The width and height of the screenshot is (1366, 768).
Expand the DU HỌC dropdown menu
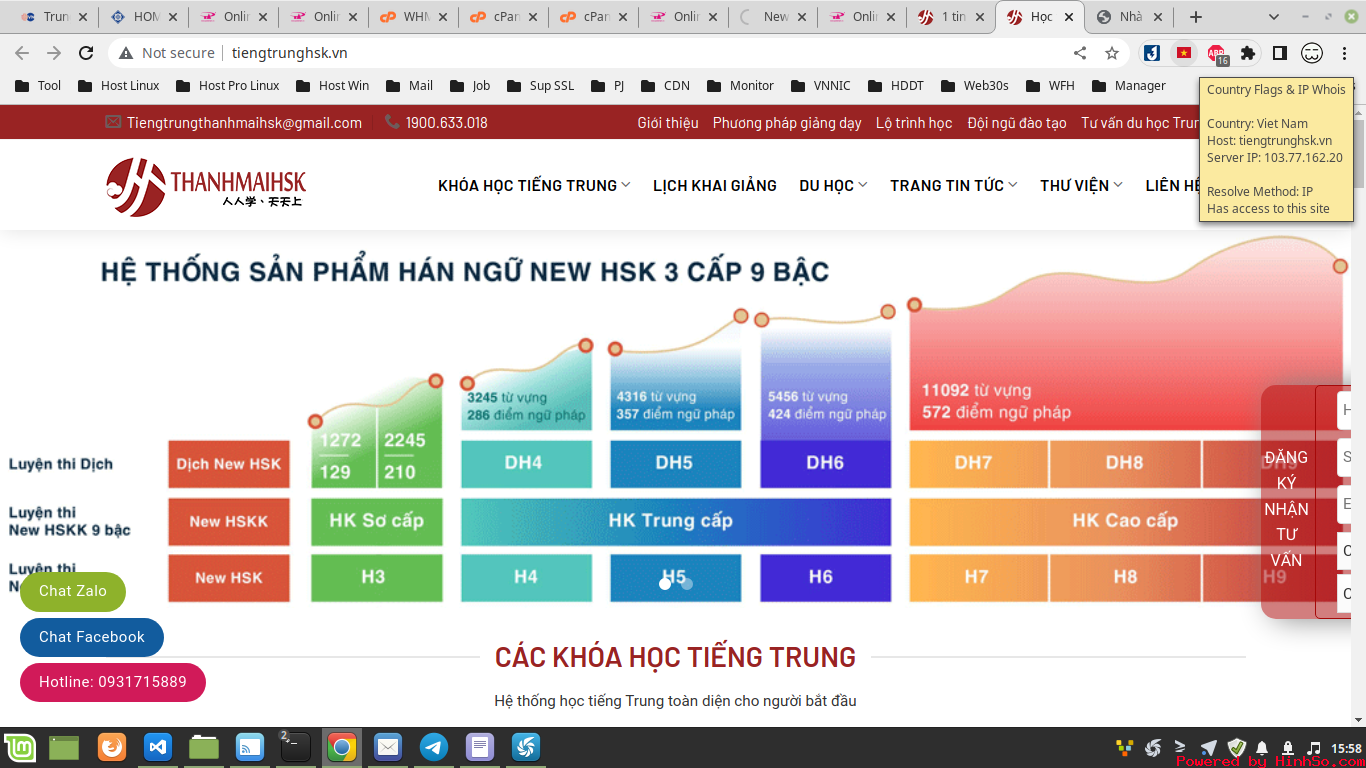833,185
